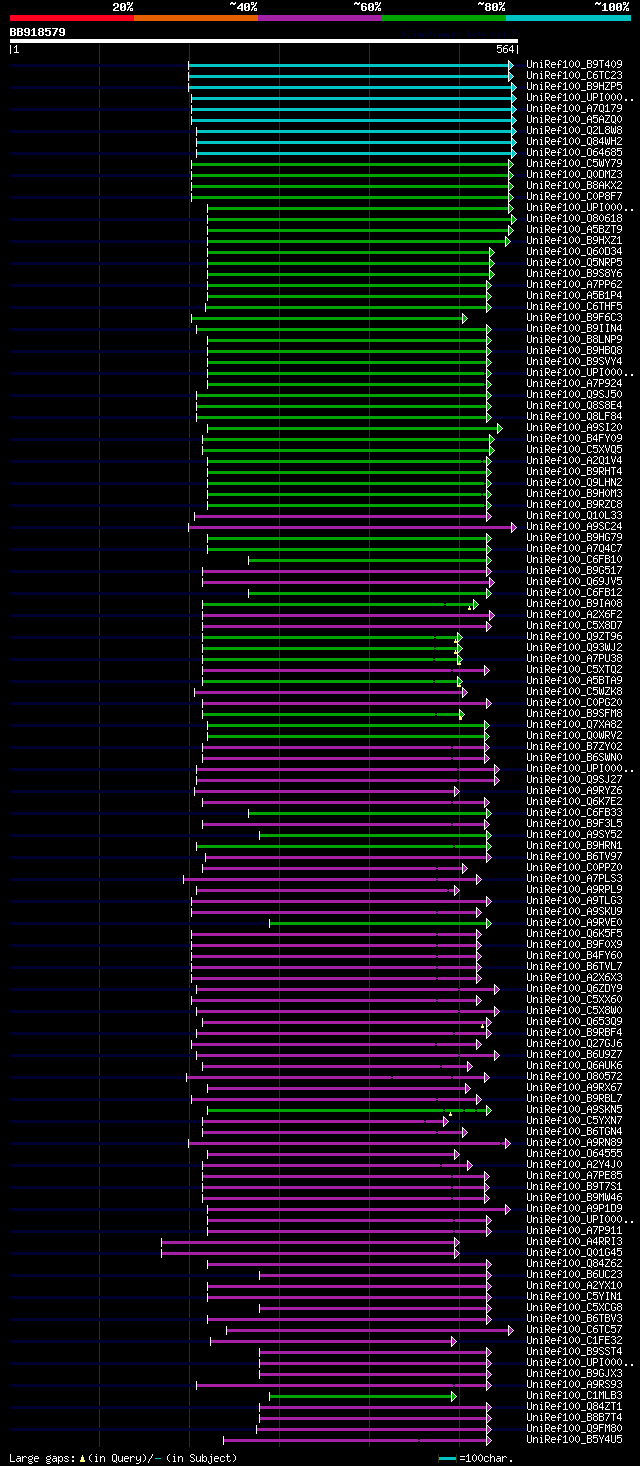Select hit label UniRef100_A9RYZ6

tap(574, 791)
